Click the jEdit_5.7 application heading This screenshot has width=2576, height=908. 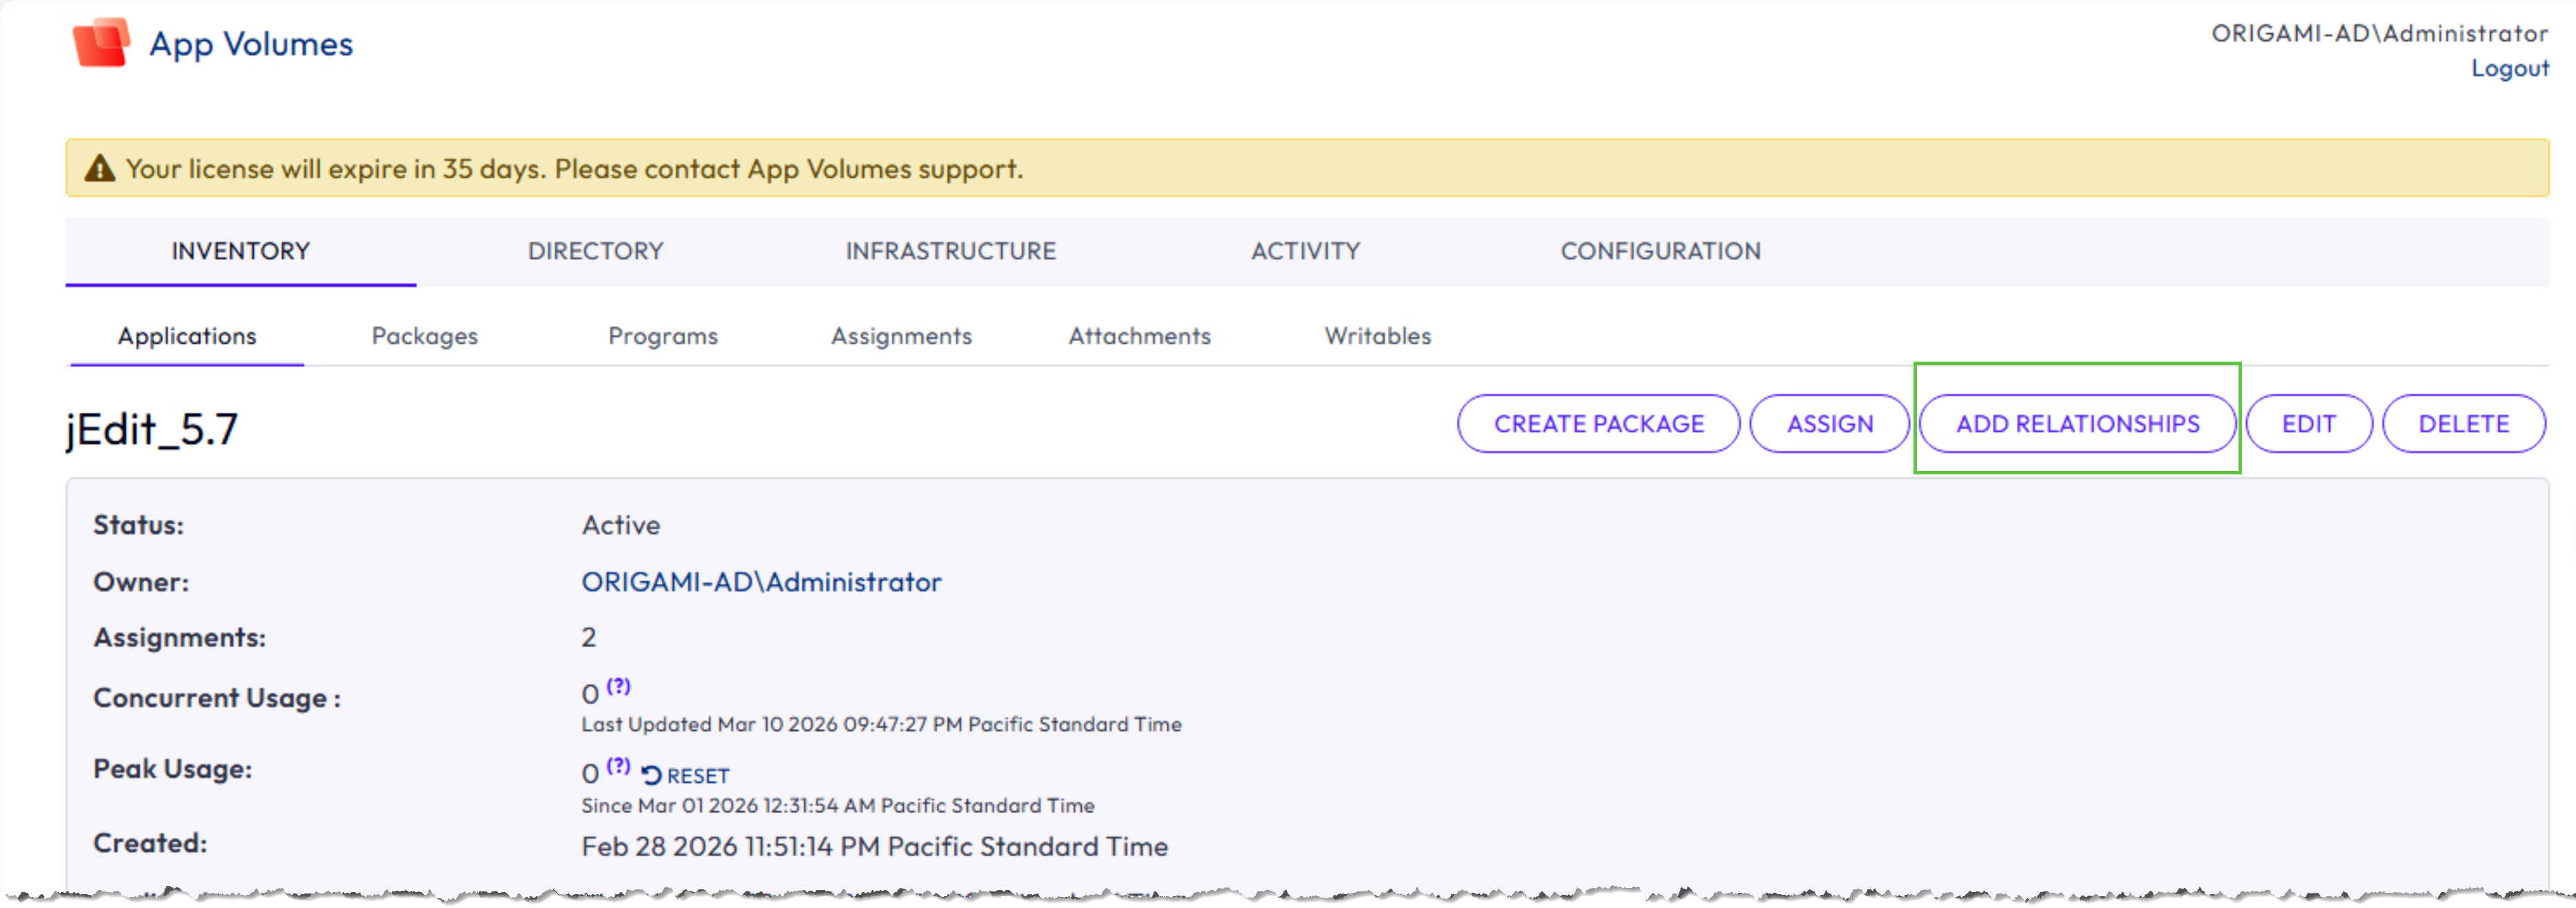tap(152, 429)
